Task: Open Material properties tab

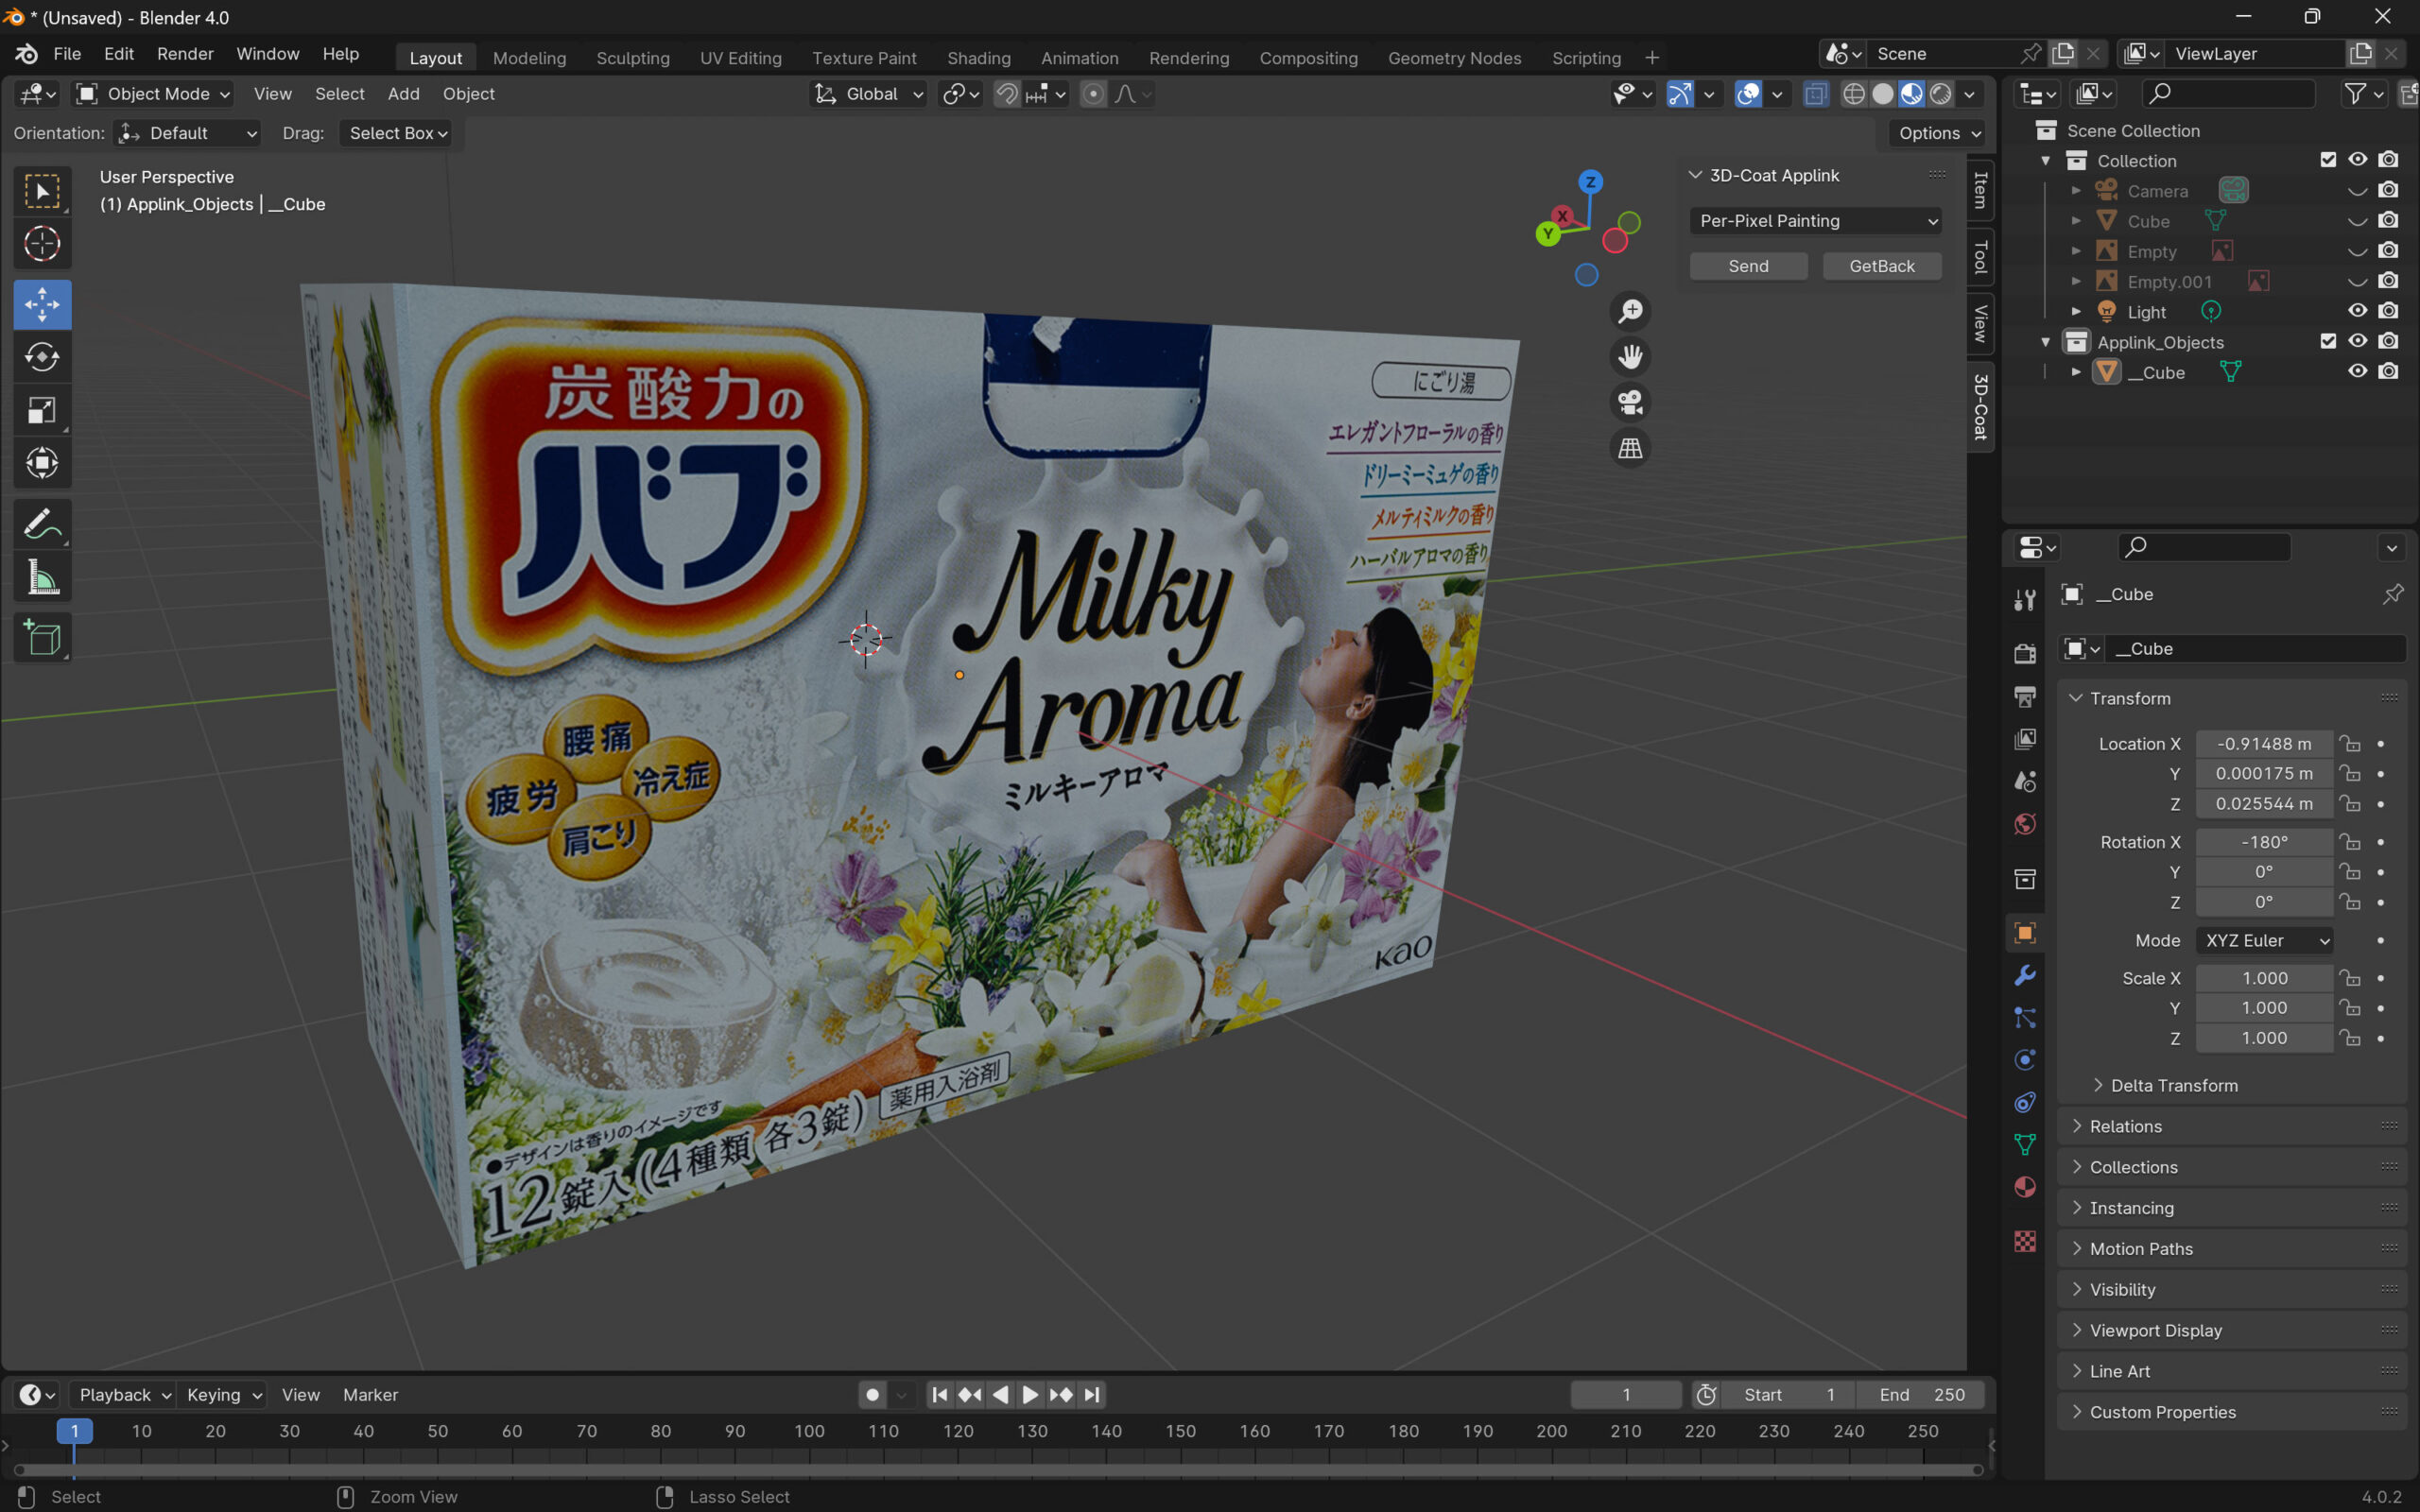Action: 2025,1187
